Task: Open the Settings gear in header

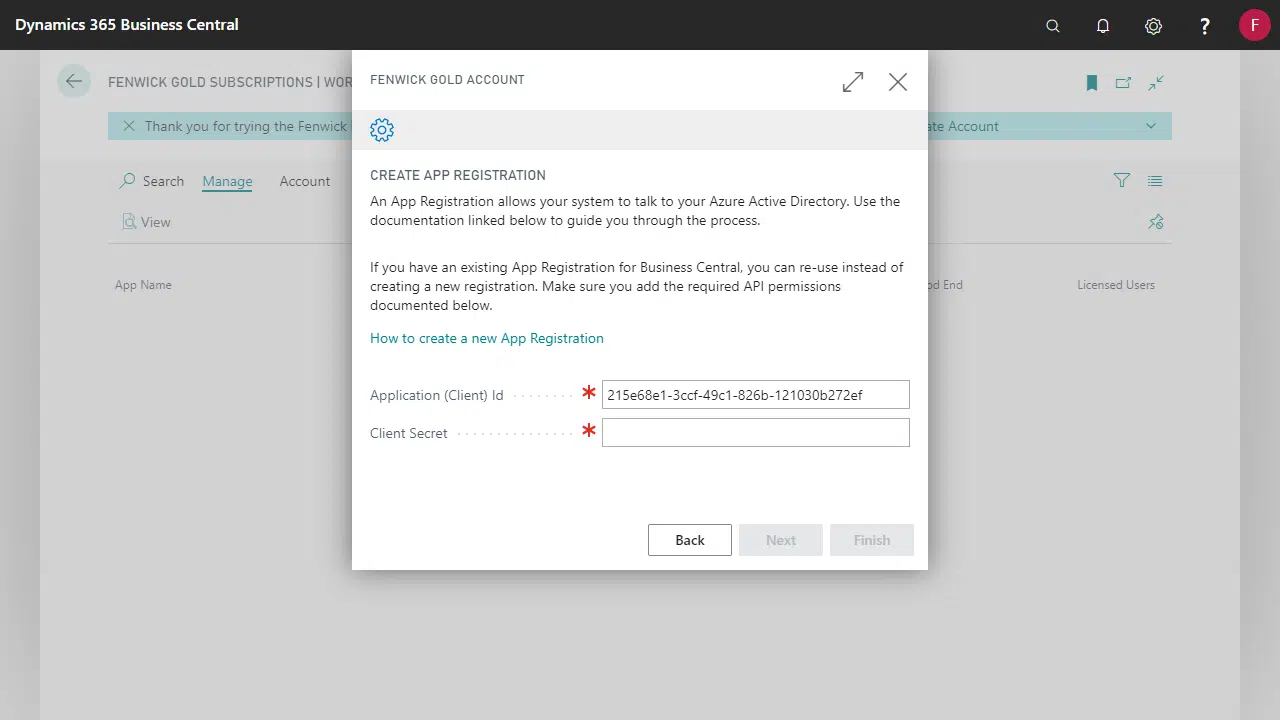Action: [1153, 26]
